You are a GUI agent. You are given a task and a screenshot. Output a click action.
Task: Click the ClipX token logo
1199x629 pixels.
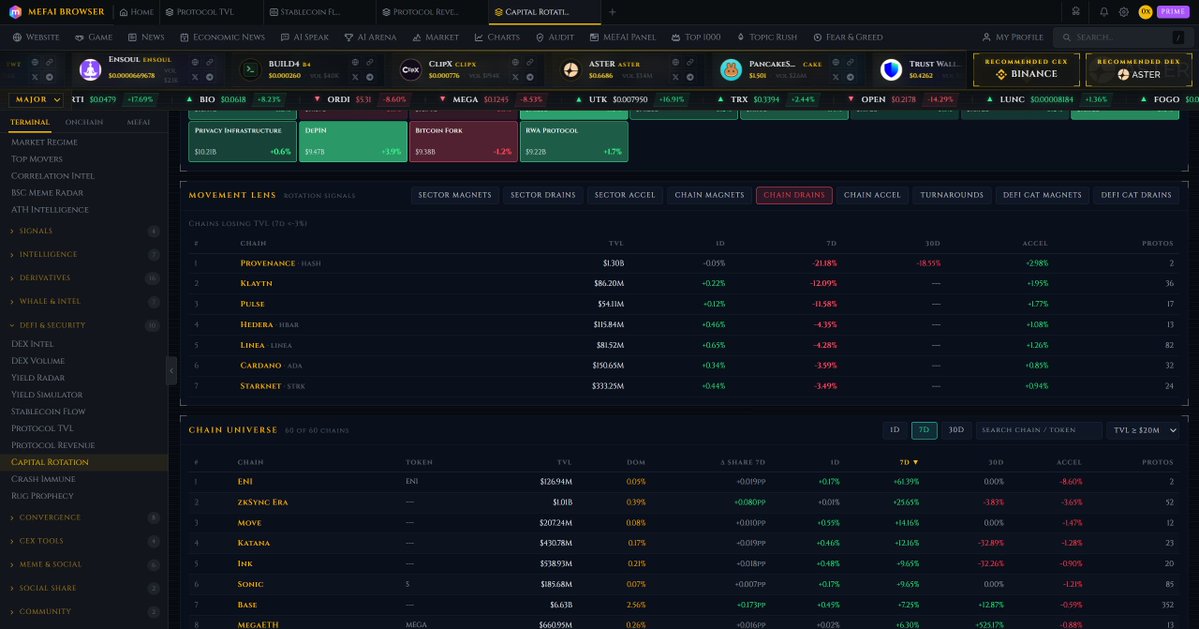(411, 70)
